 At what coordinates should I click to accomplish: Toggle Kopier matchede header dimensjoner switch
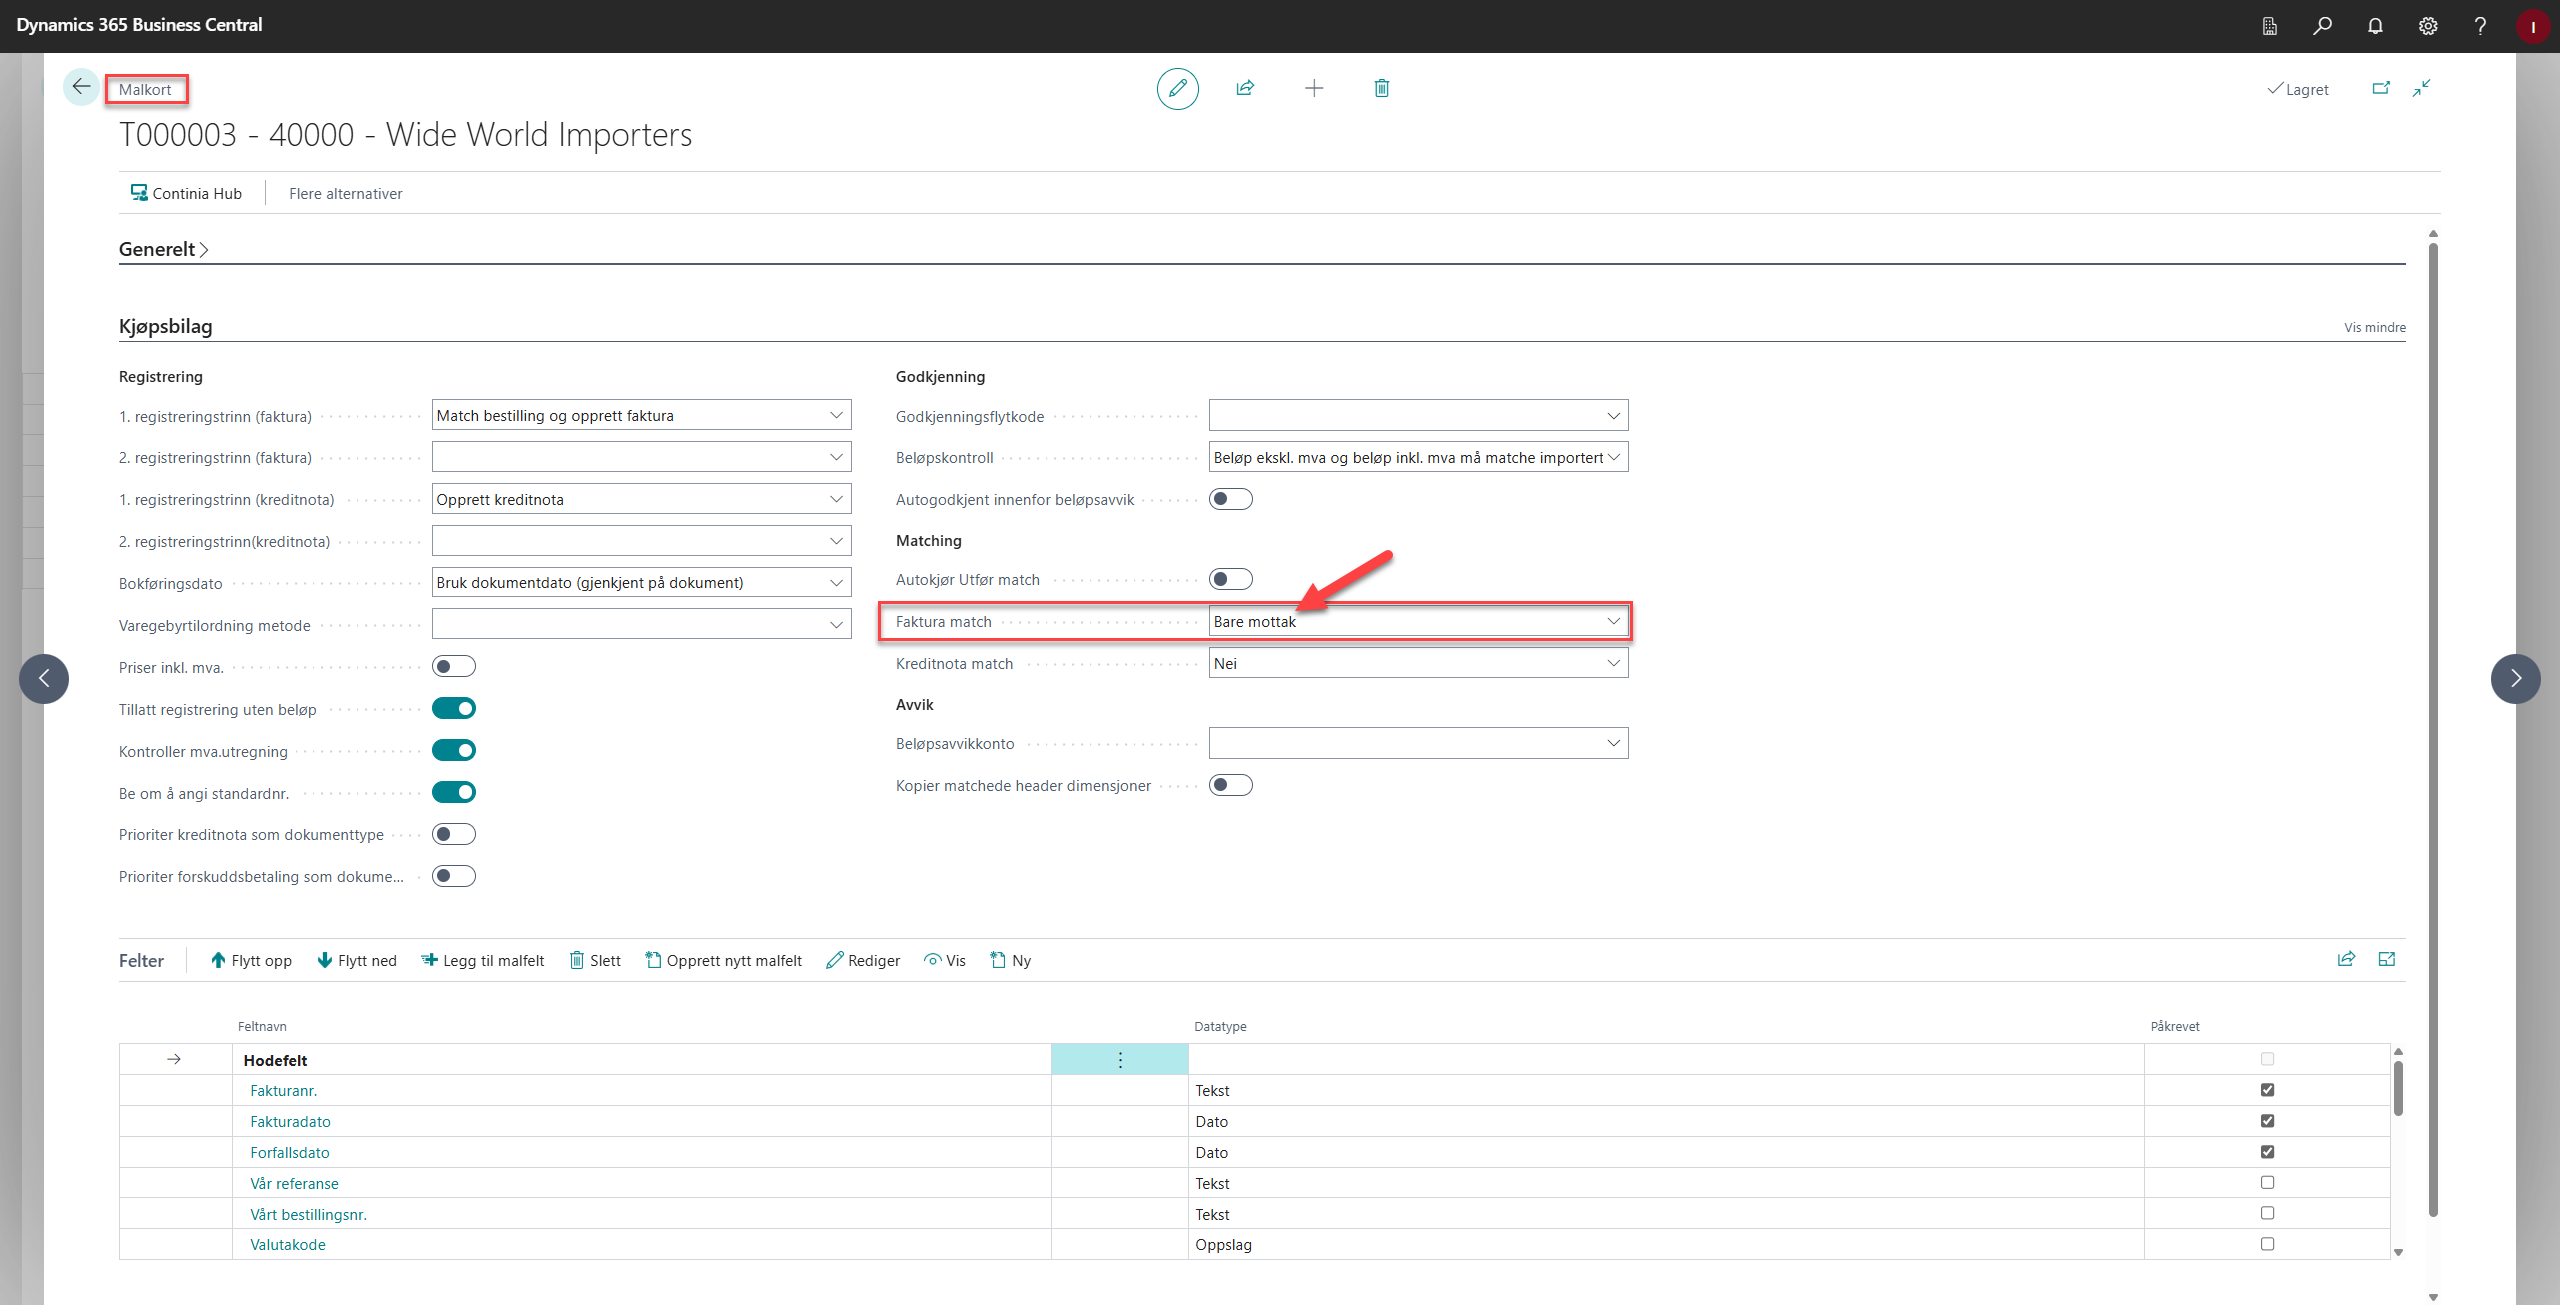point(1231,785)
